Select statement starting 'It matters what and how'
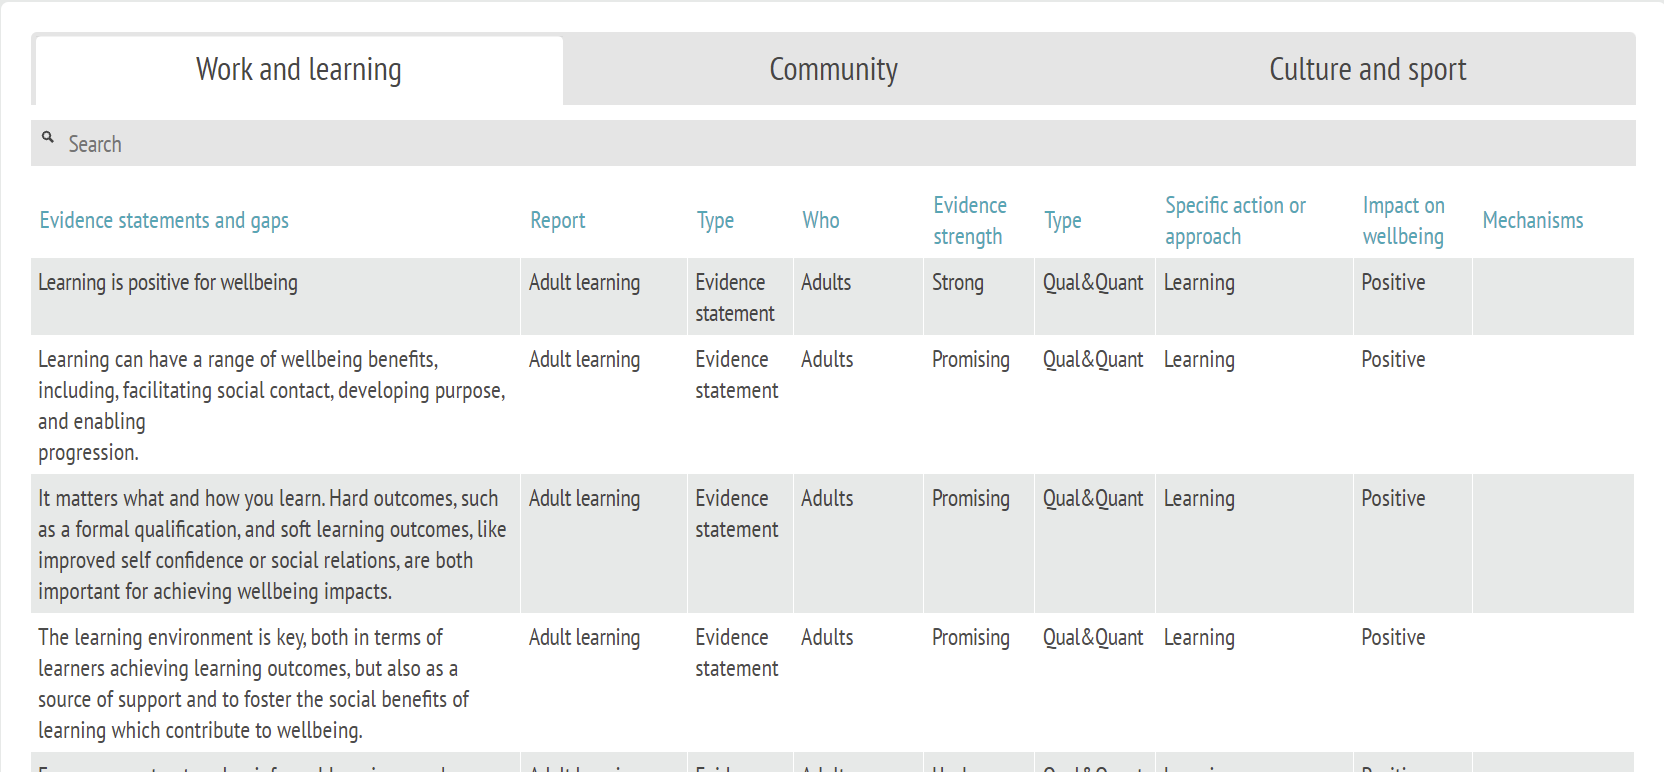 click(272, 545)
